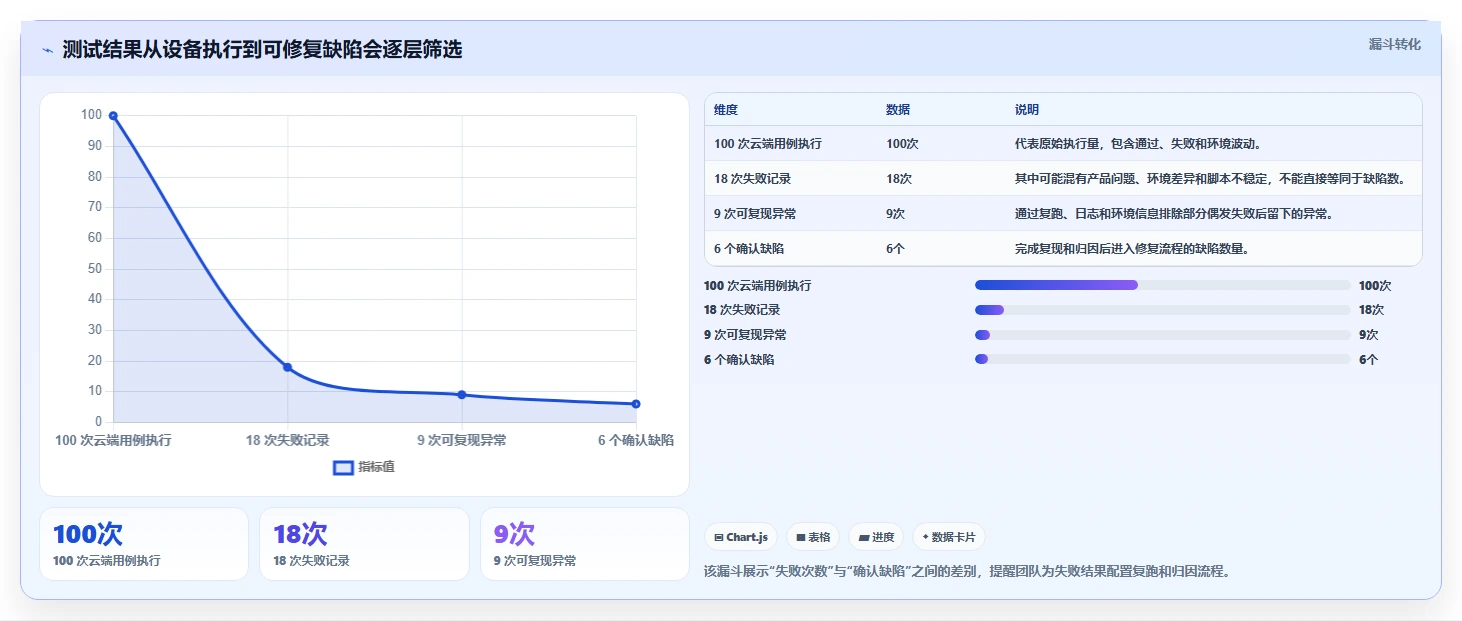Click x-axis label 6 个确认缺陷
This screenshot has height=621, width=1462.
point(636,440)
